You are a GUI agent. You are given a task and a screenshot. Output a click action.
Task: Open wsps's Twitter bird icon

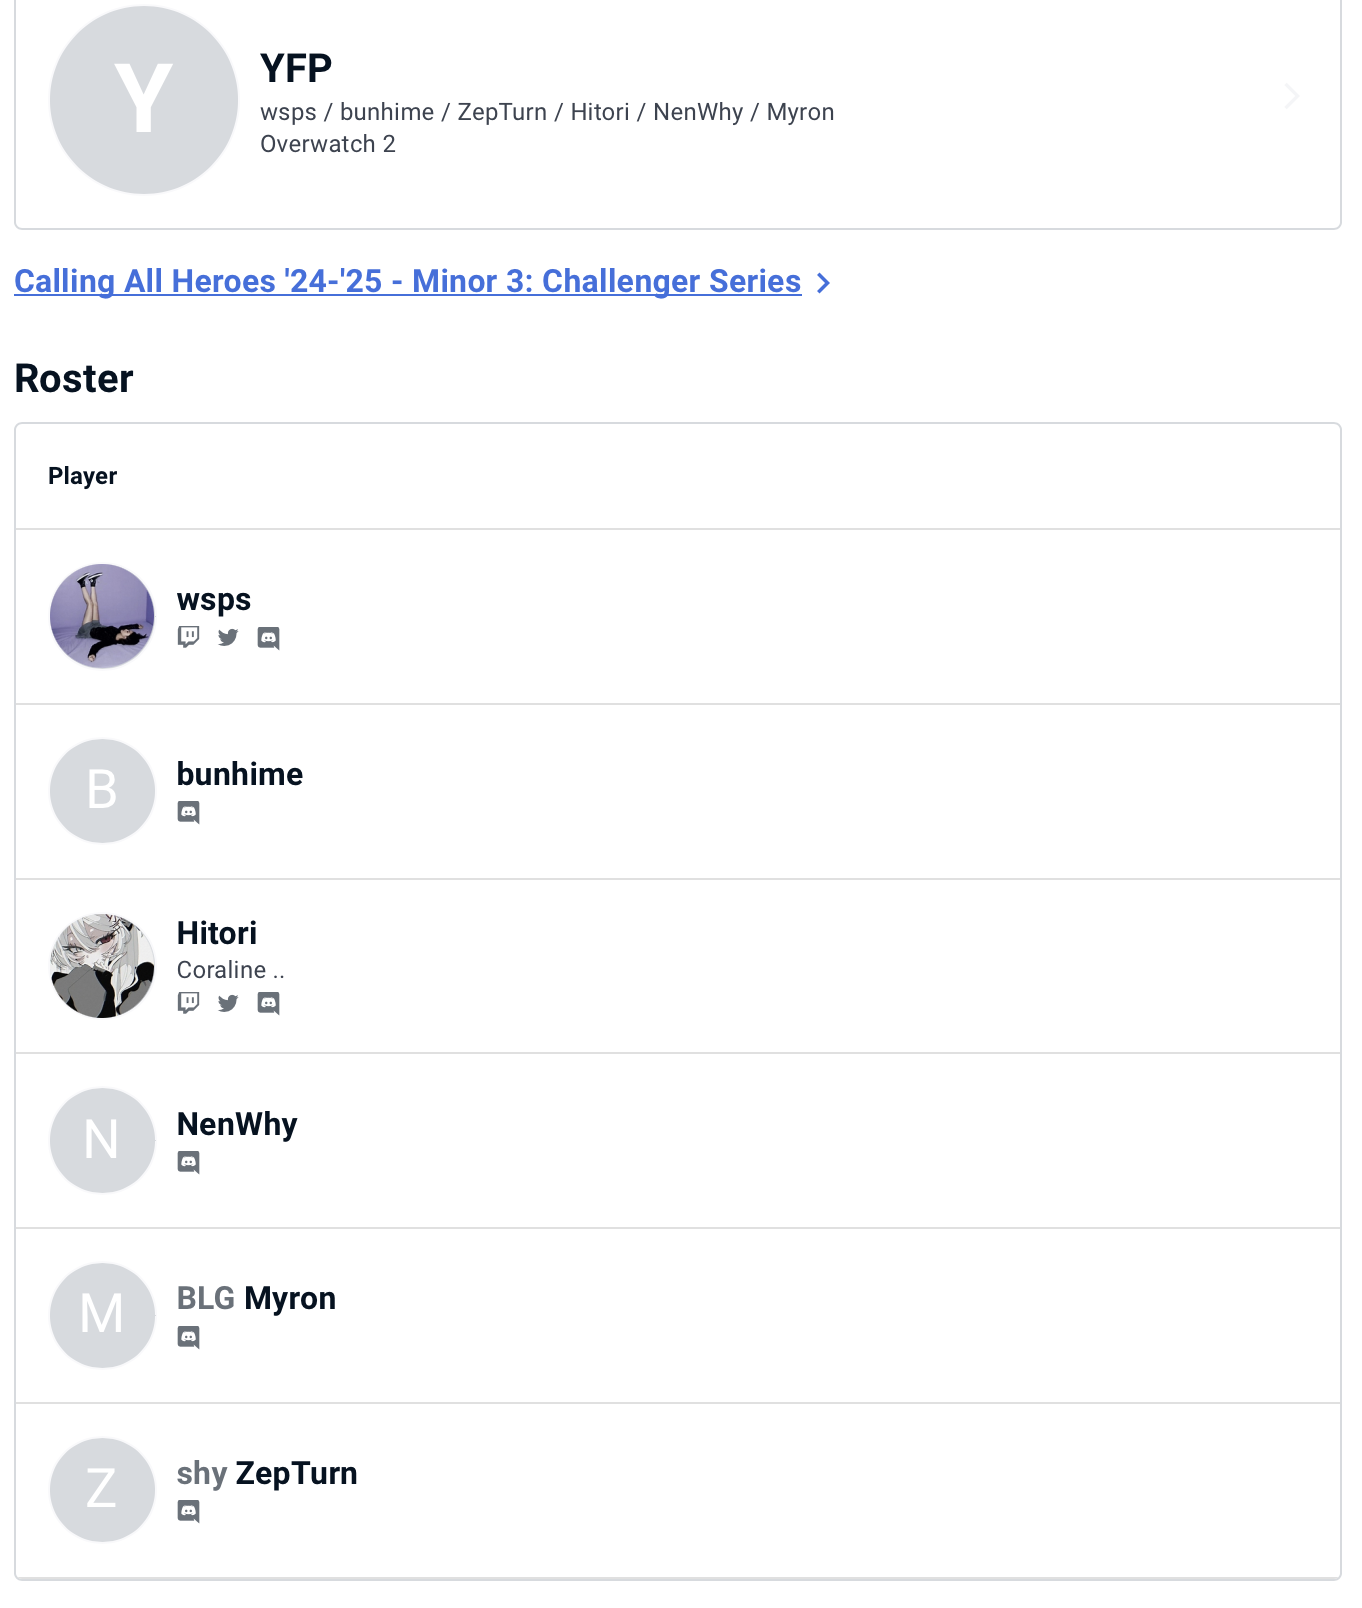click(x=228, y=637)
